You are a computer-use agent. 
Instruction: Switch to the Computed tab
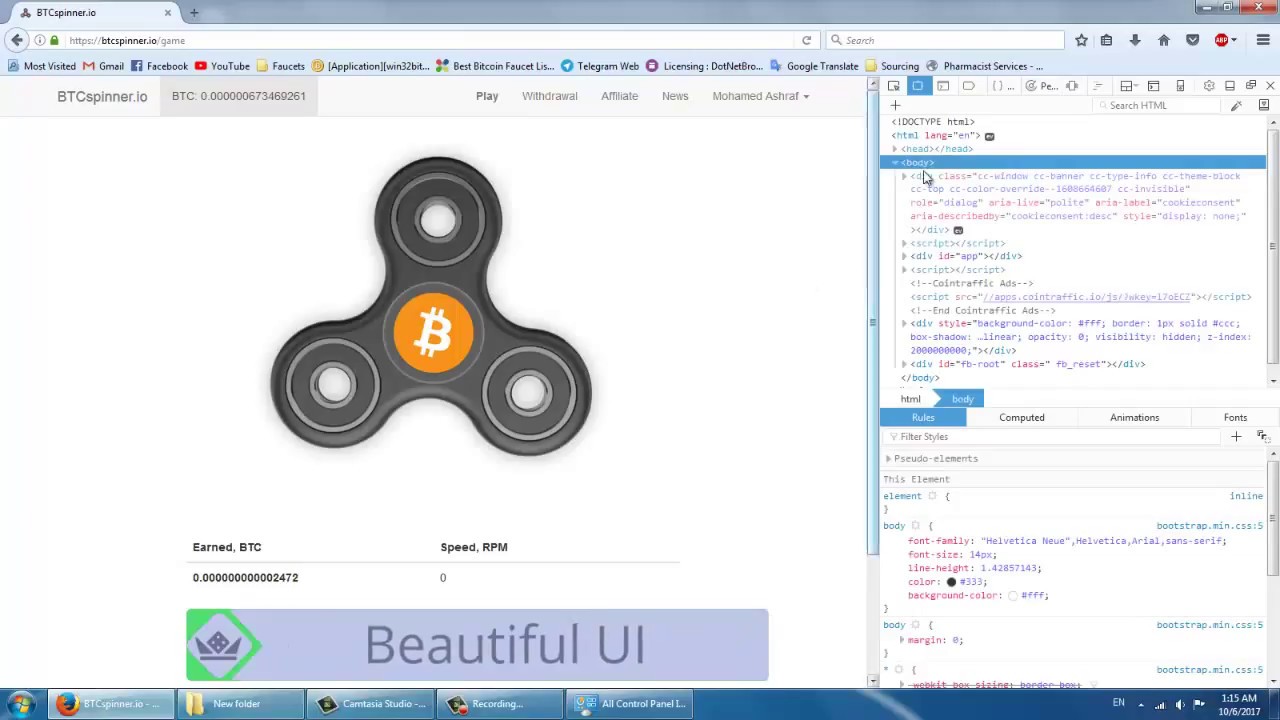click(1021, 417)
